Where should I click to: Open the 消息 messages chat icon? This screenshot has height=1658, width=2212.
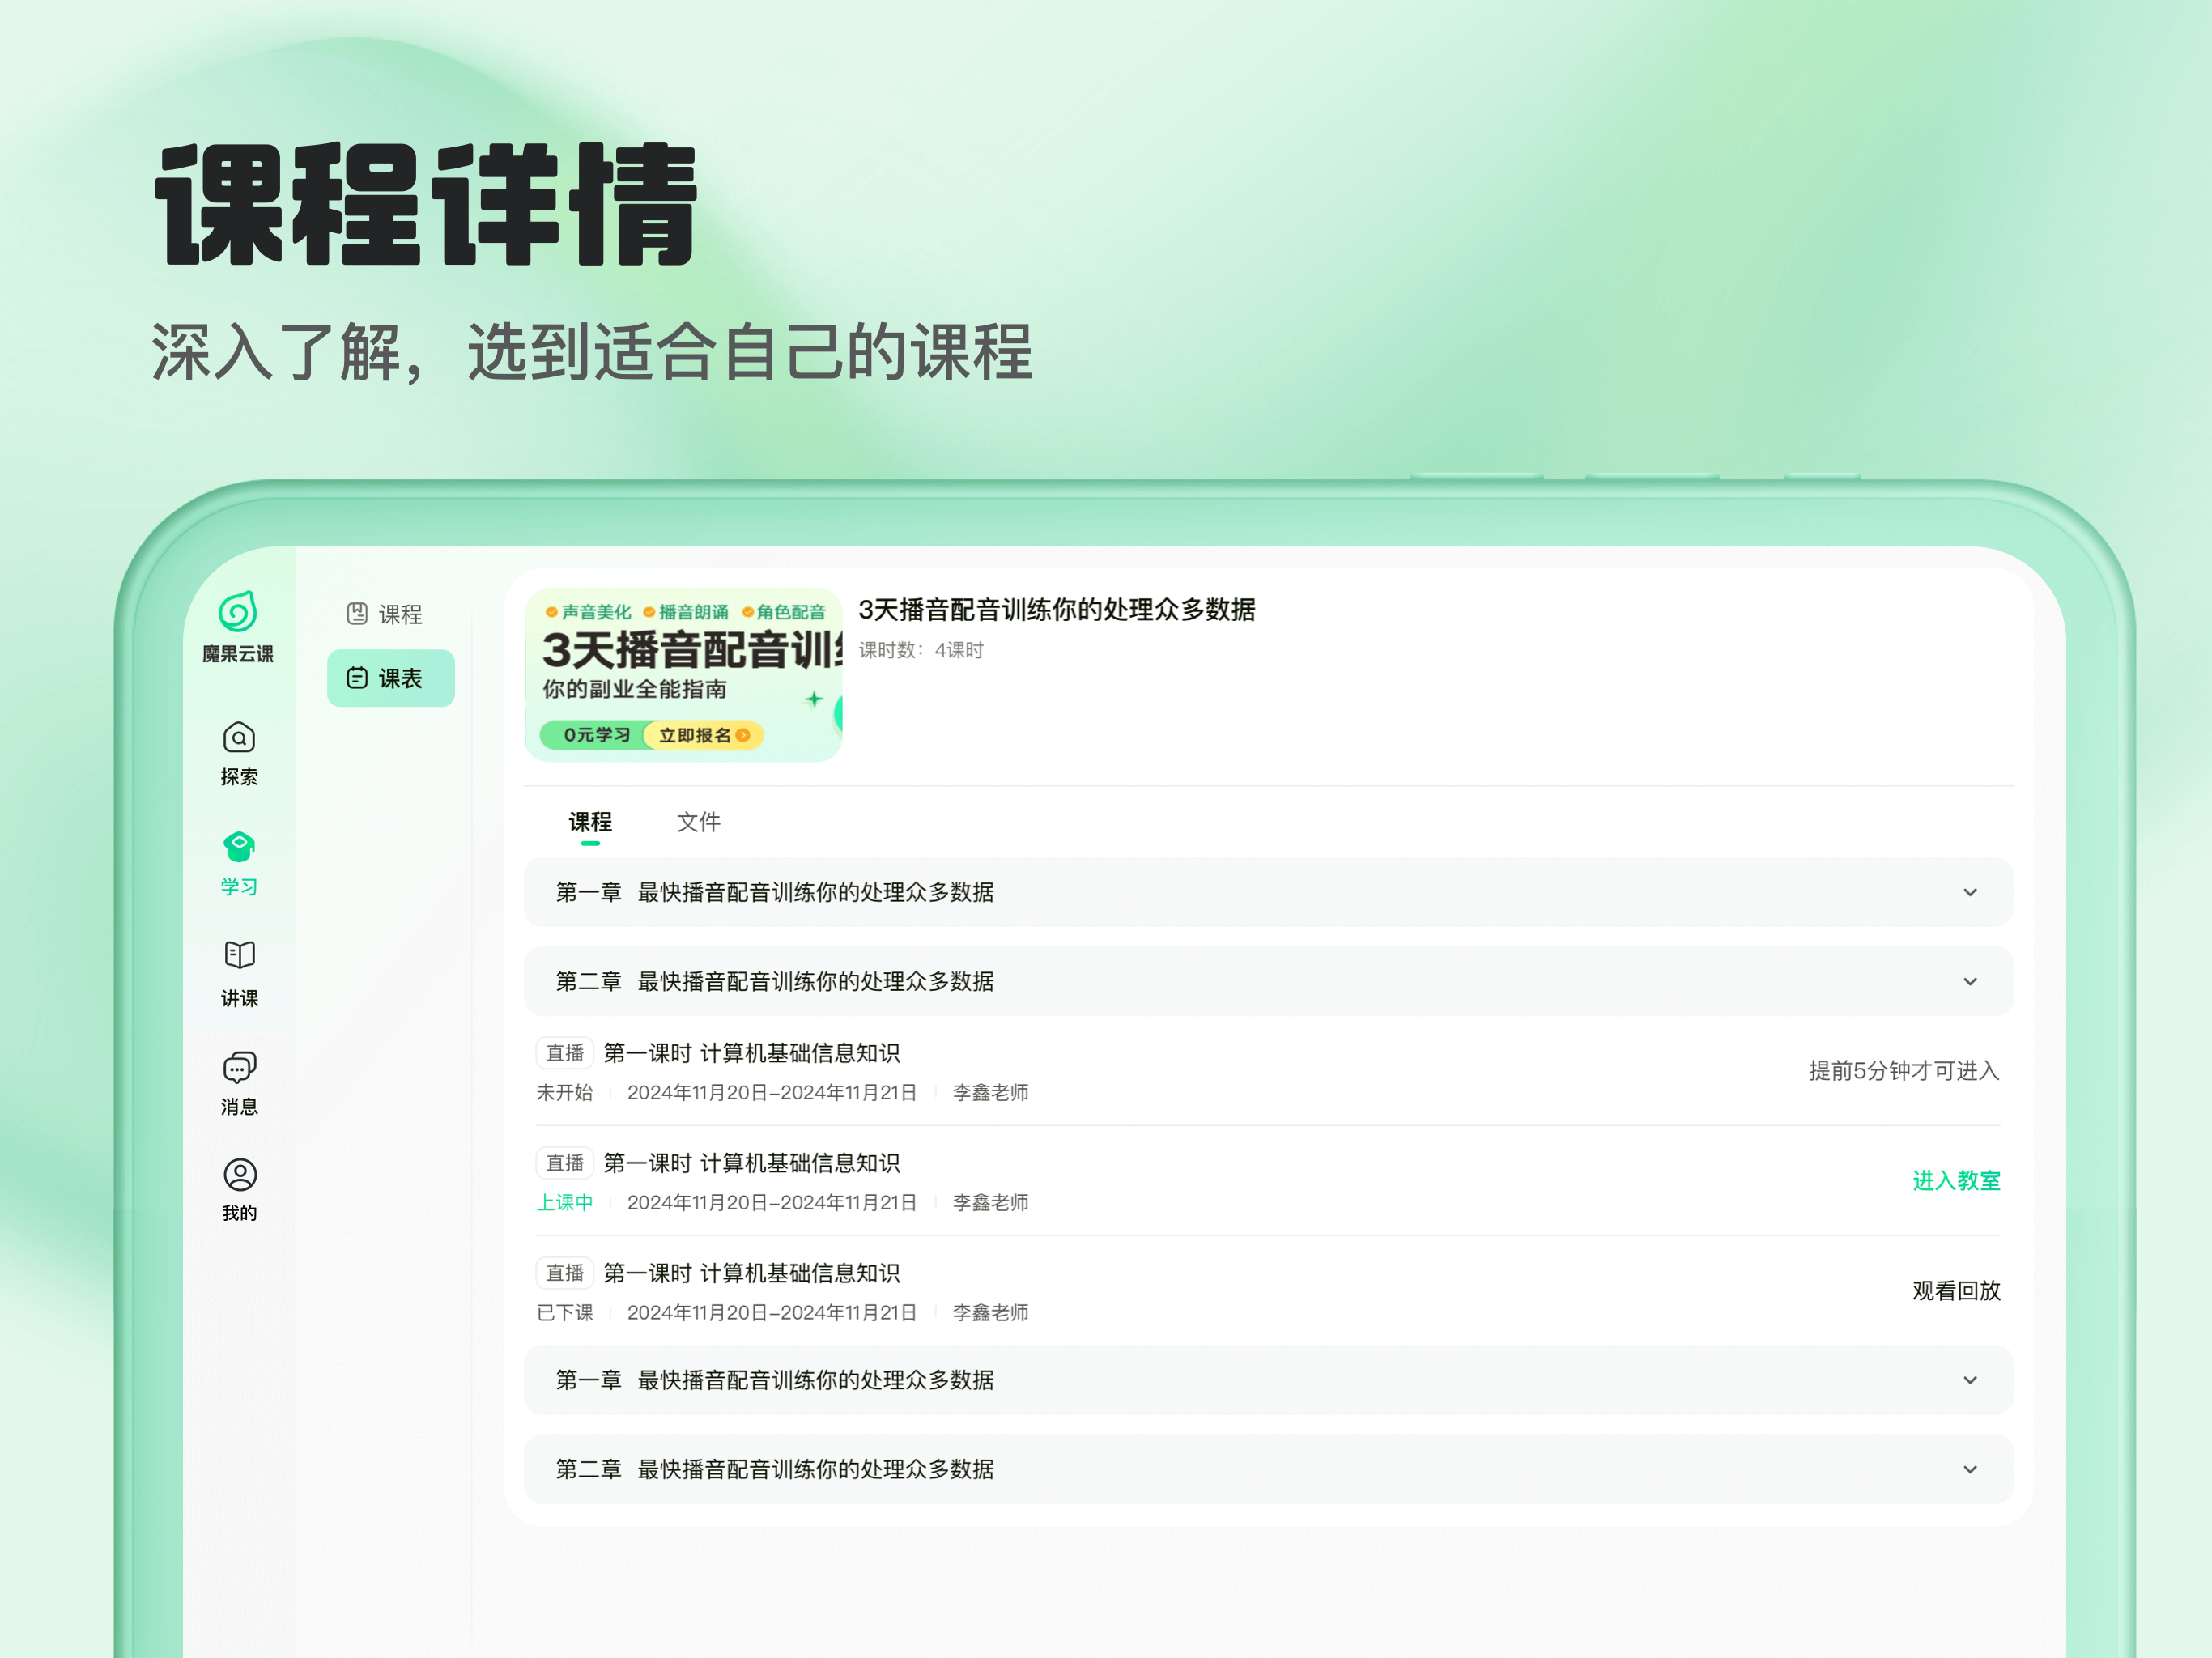(239, 1068)
